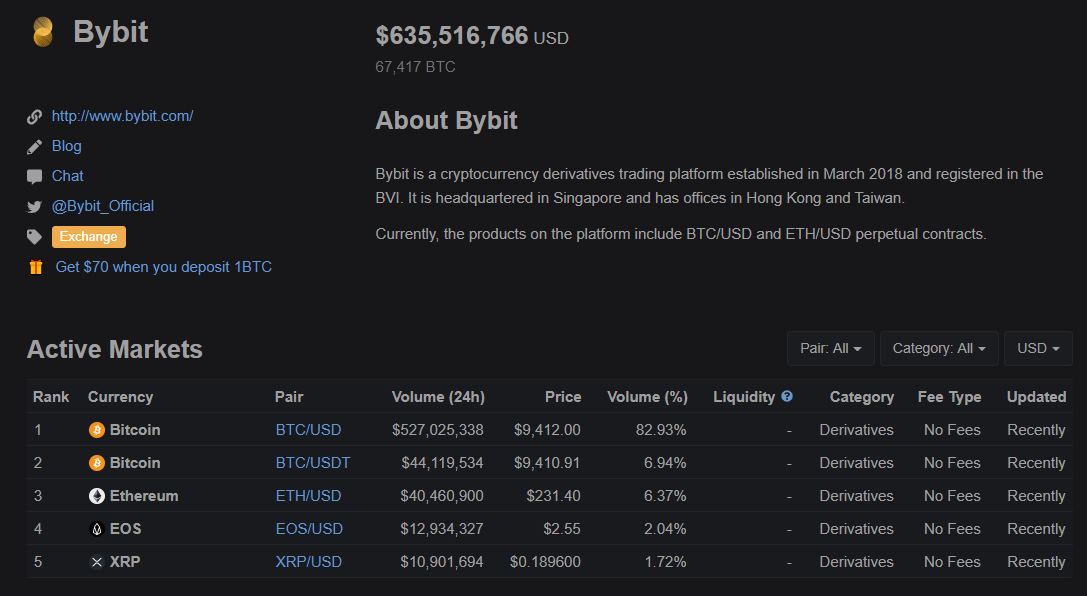The image size is (1087, 596).
Task: Click the Volume (24h) column header
Action: [x=438, y=397]
